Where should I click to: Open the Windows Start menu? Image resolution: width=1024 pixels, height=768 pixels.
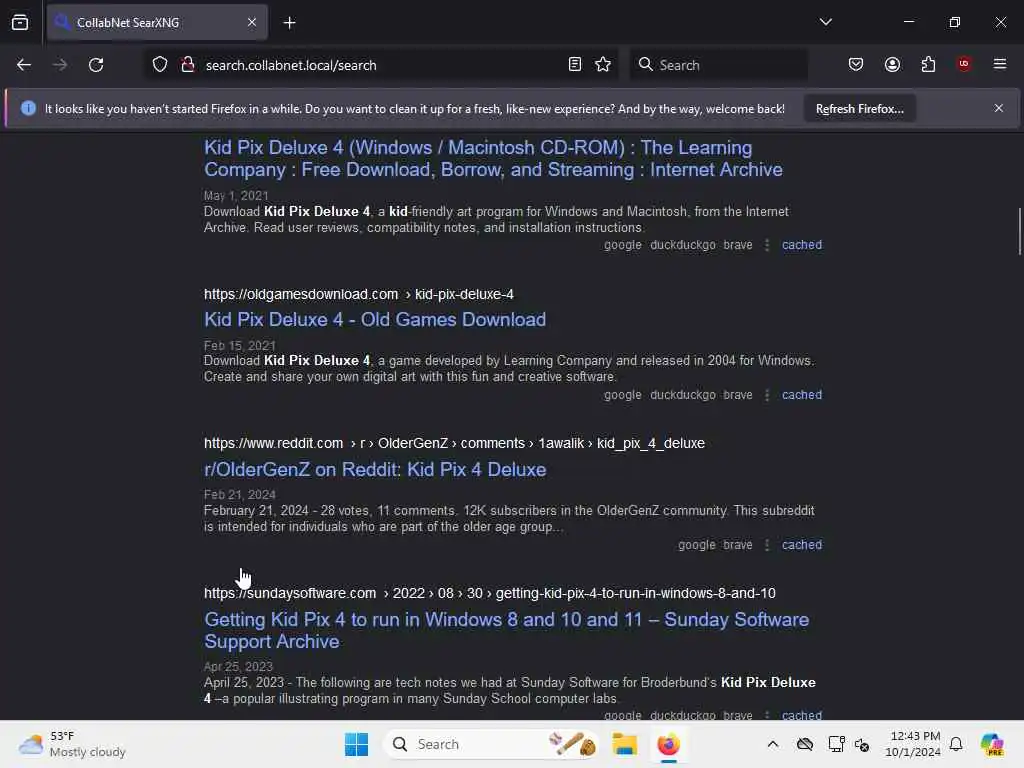pos(356,744)
